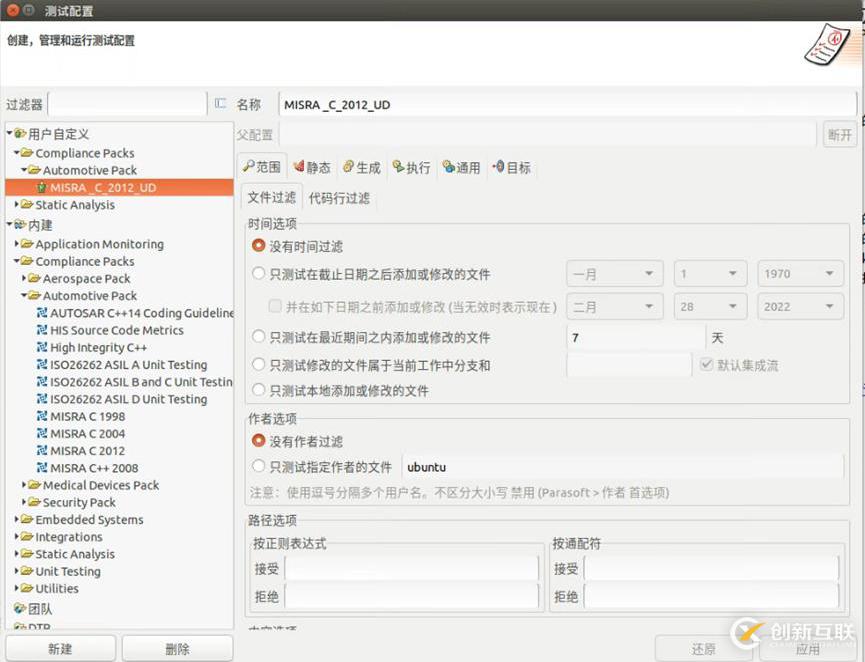Image resolution: width=865 pixels, height=662 pixels.
Task: Open the 二月 month dropdown
Action: 615,306
